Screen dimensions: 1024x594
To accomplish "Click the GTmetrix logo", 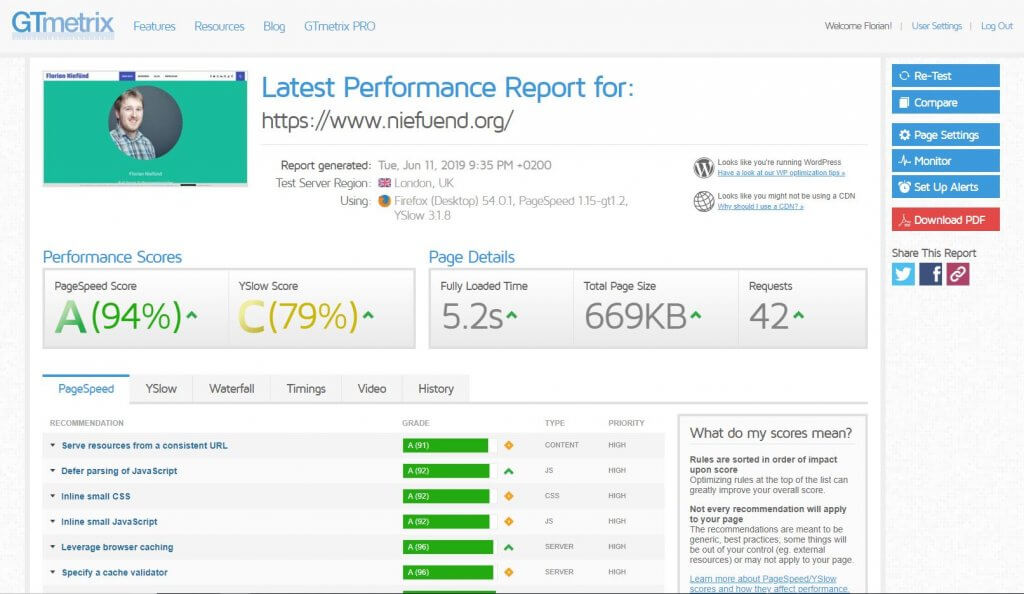I will pyautogui.click(x=63, y=25).
